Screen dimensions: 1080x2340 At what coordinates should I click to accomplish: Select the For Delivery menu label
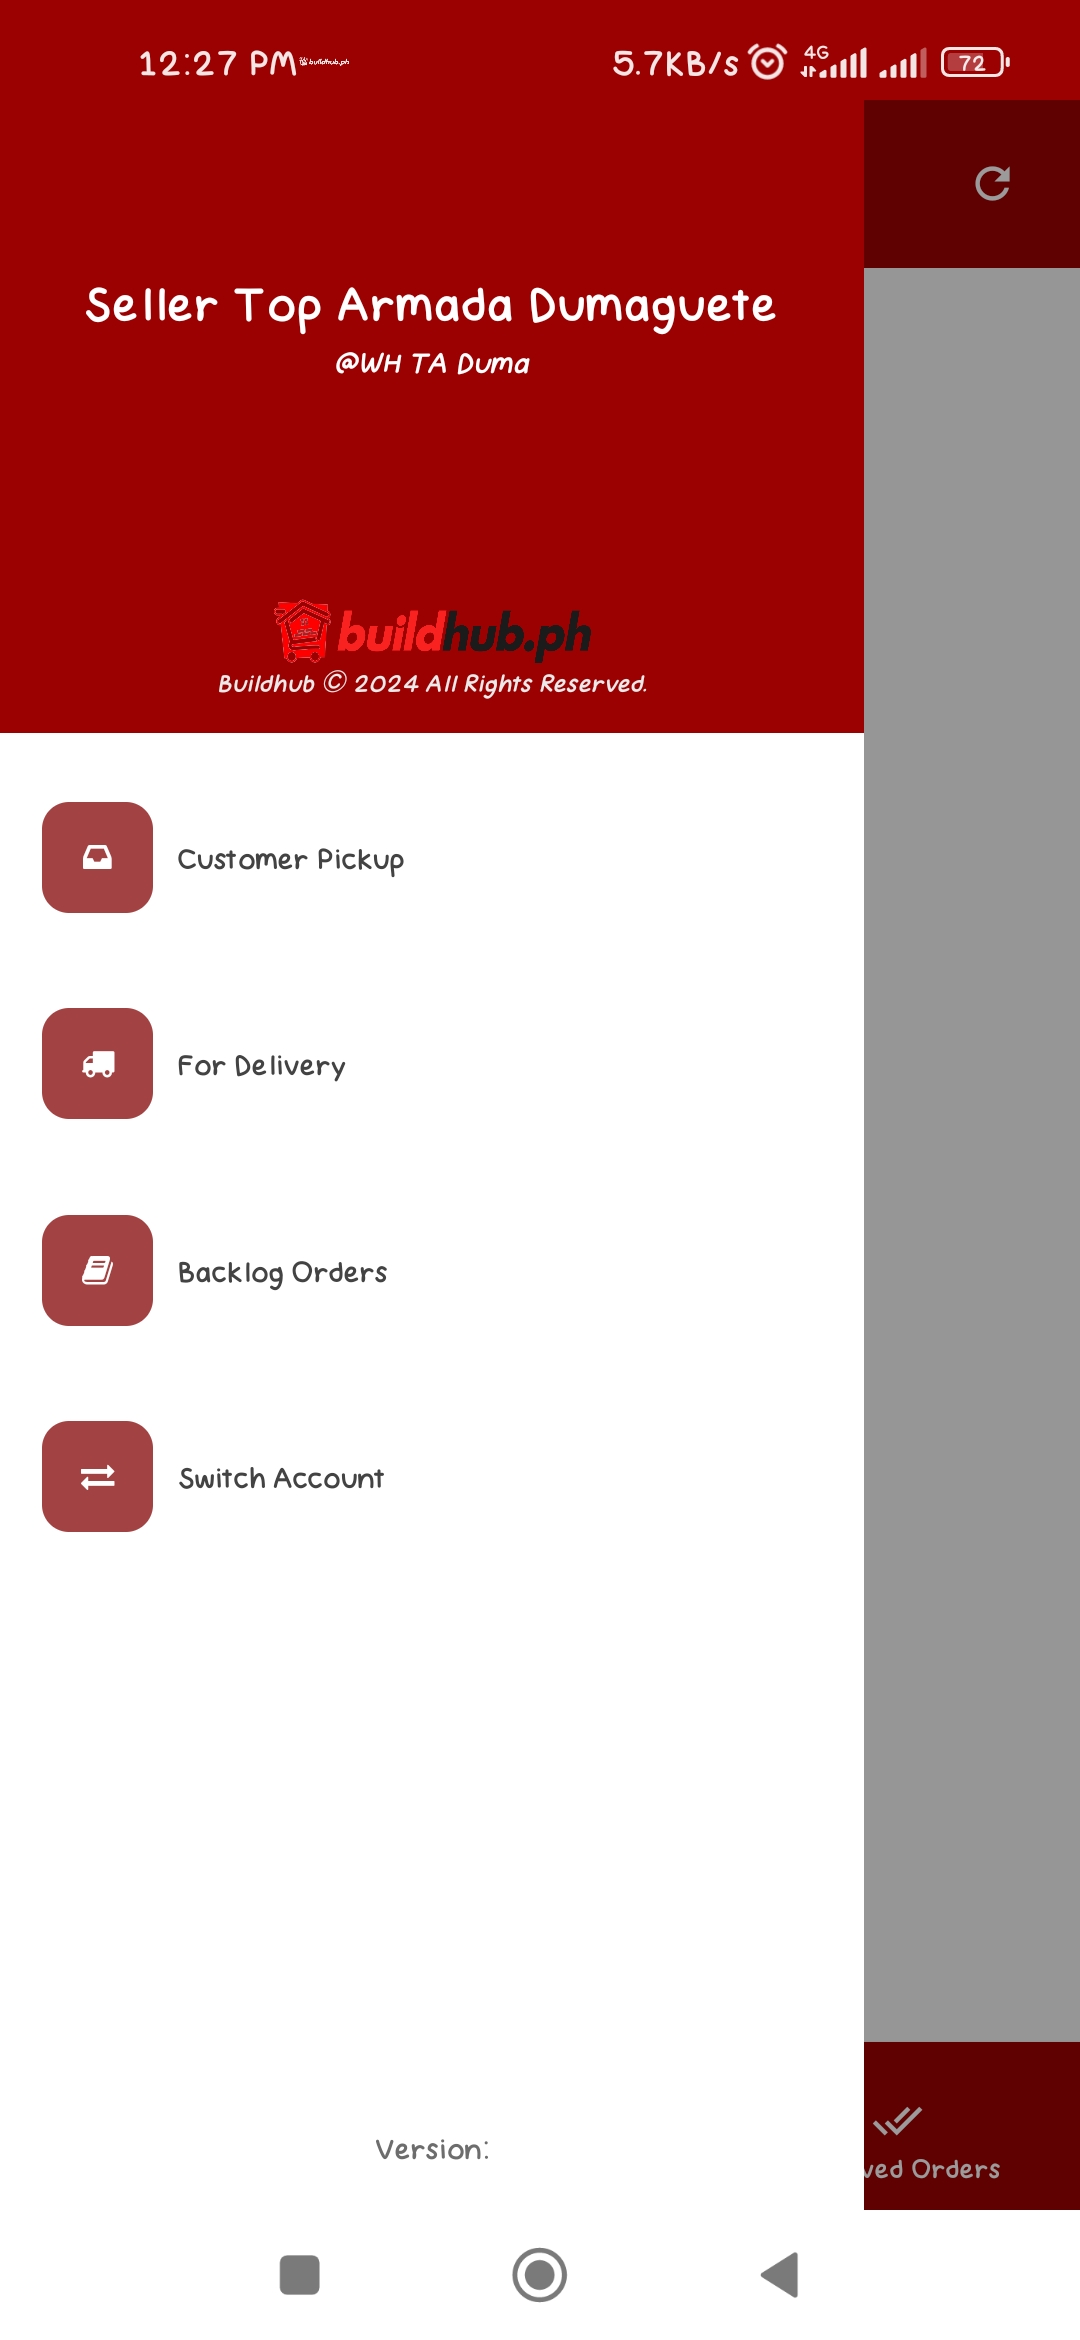(x=262, y=1066)
